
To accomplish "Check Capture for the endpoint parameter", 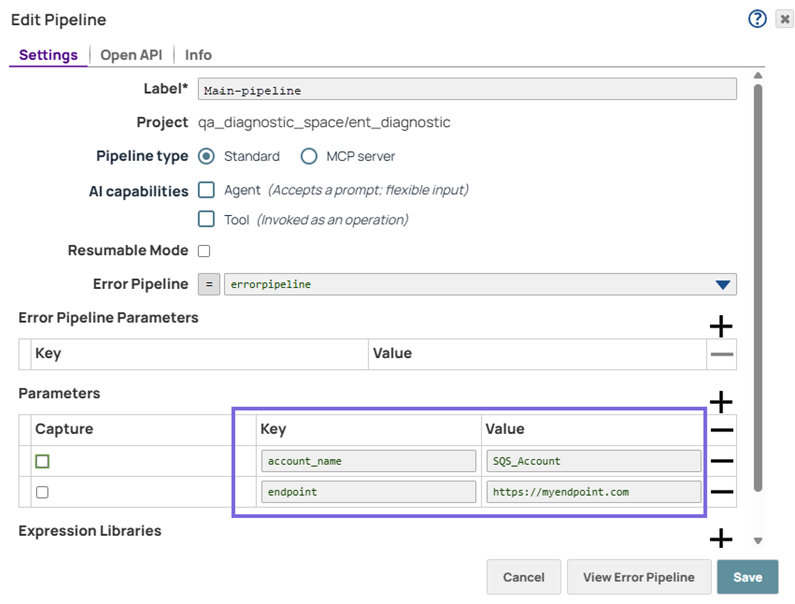I will click(x=42, y=492).
